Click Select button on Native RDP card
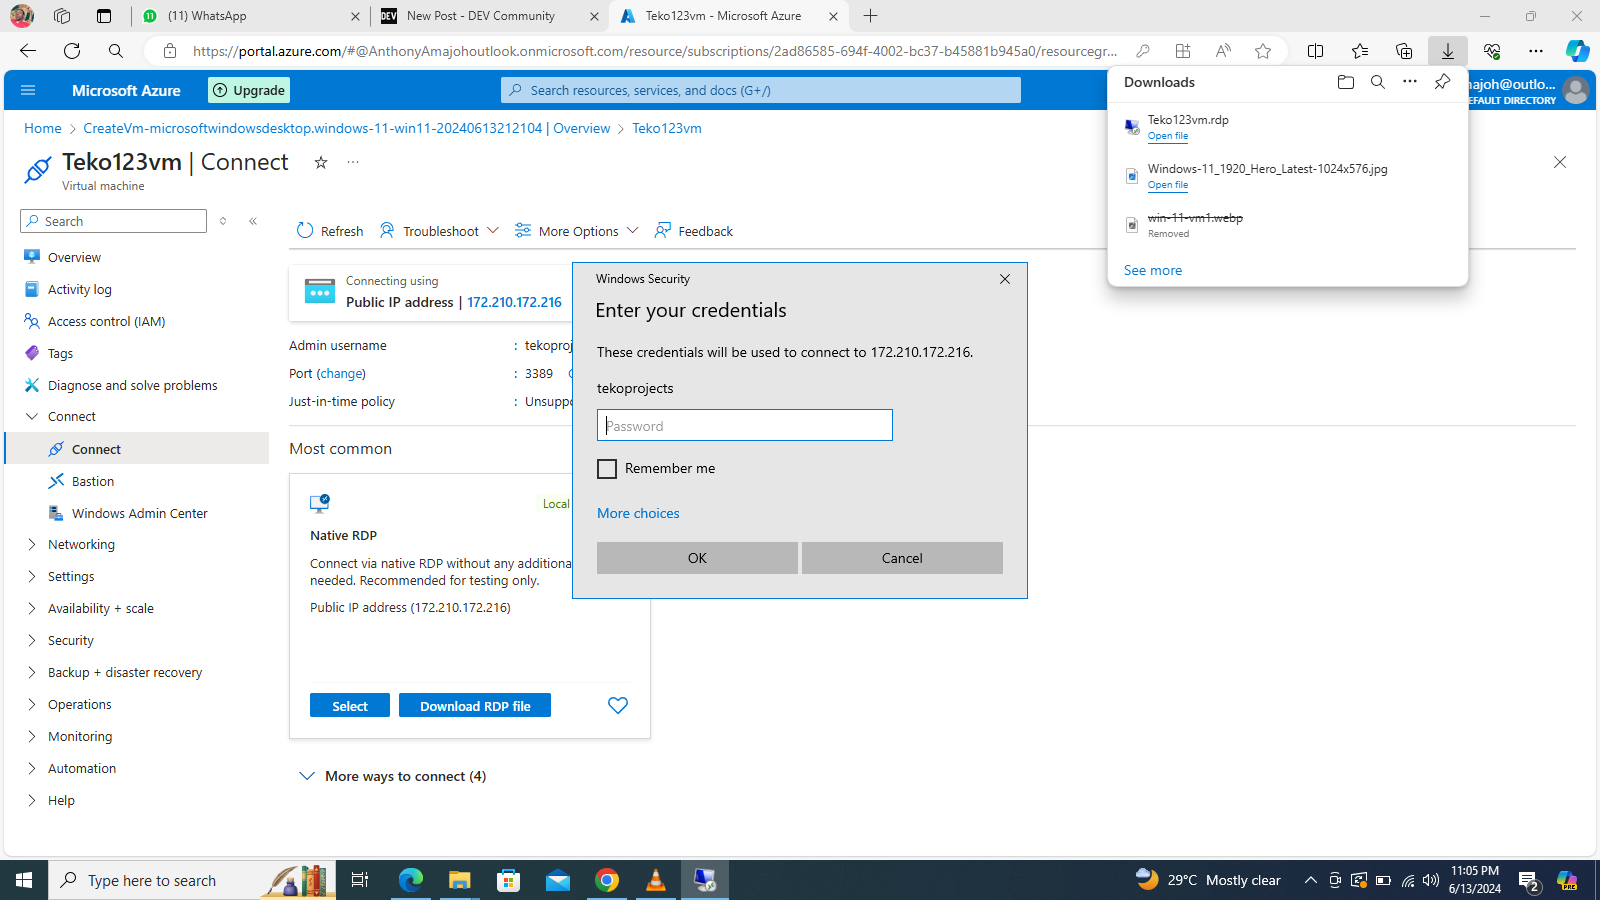The height and width of the screenshot is (900, 1600). click(x=350, y=706)
